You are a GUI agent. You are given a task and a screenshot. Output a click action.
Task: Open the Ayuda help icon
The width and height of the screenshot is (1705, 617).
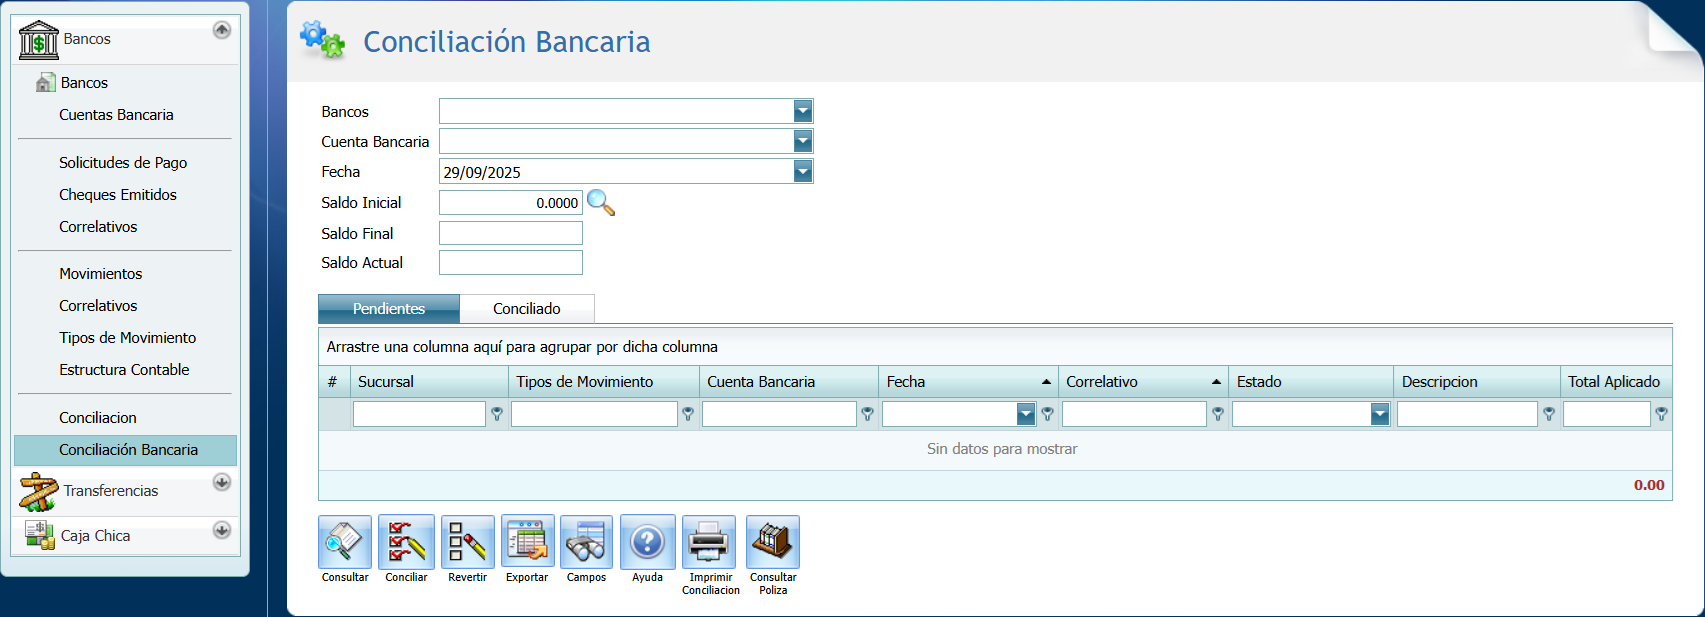(647, 543)
